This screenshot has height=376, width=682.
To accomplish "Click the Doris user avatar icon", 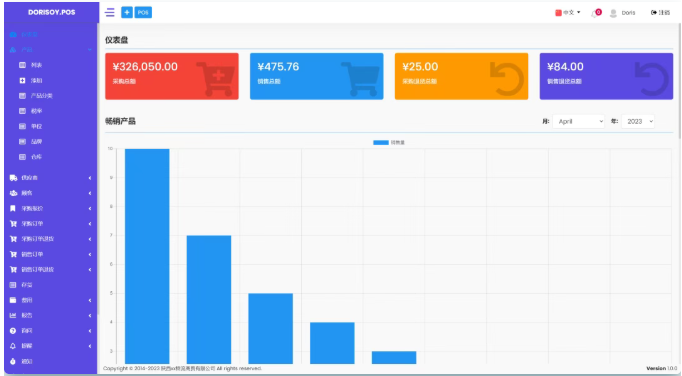I will coord(613,13).
